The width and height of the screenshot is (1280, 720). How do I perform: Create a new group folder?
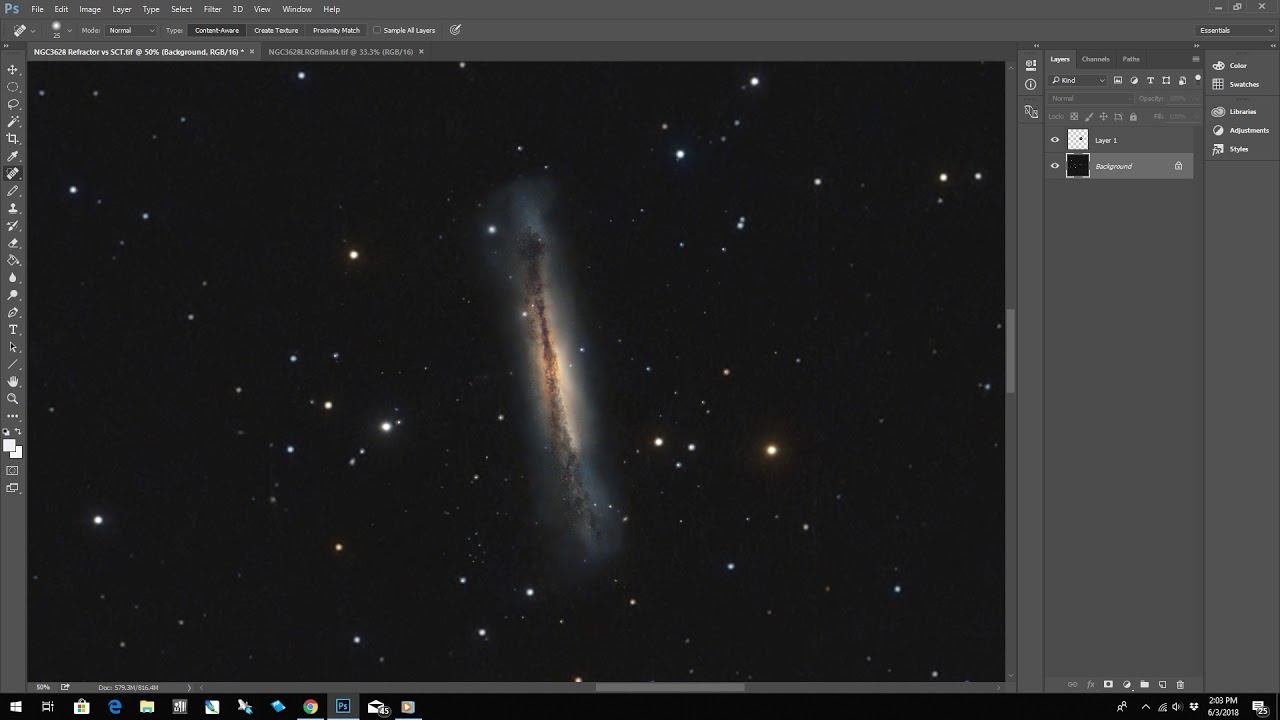click(1144, 685)
